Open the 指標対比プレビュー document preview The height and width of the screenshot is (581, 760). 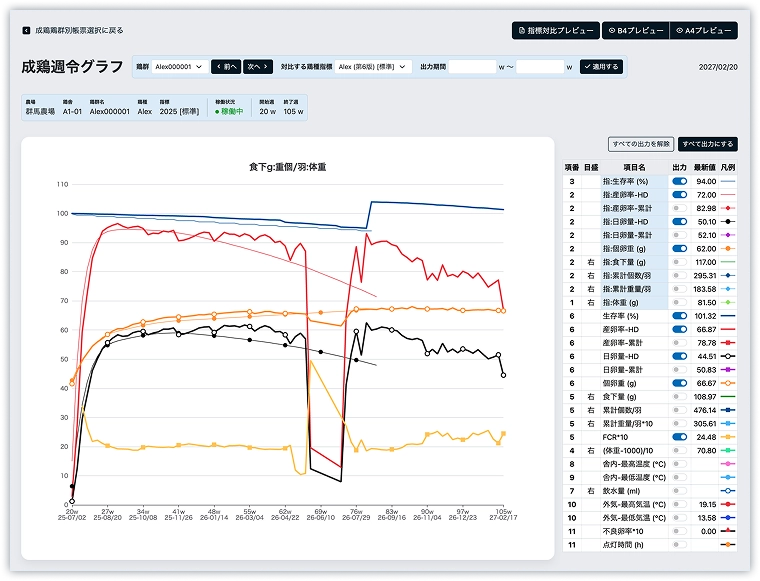[x=556, y=31]
